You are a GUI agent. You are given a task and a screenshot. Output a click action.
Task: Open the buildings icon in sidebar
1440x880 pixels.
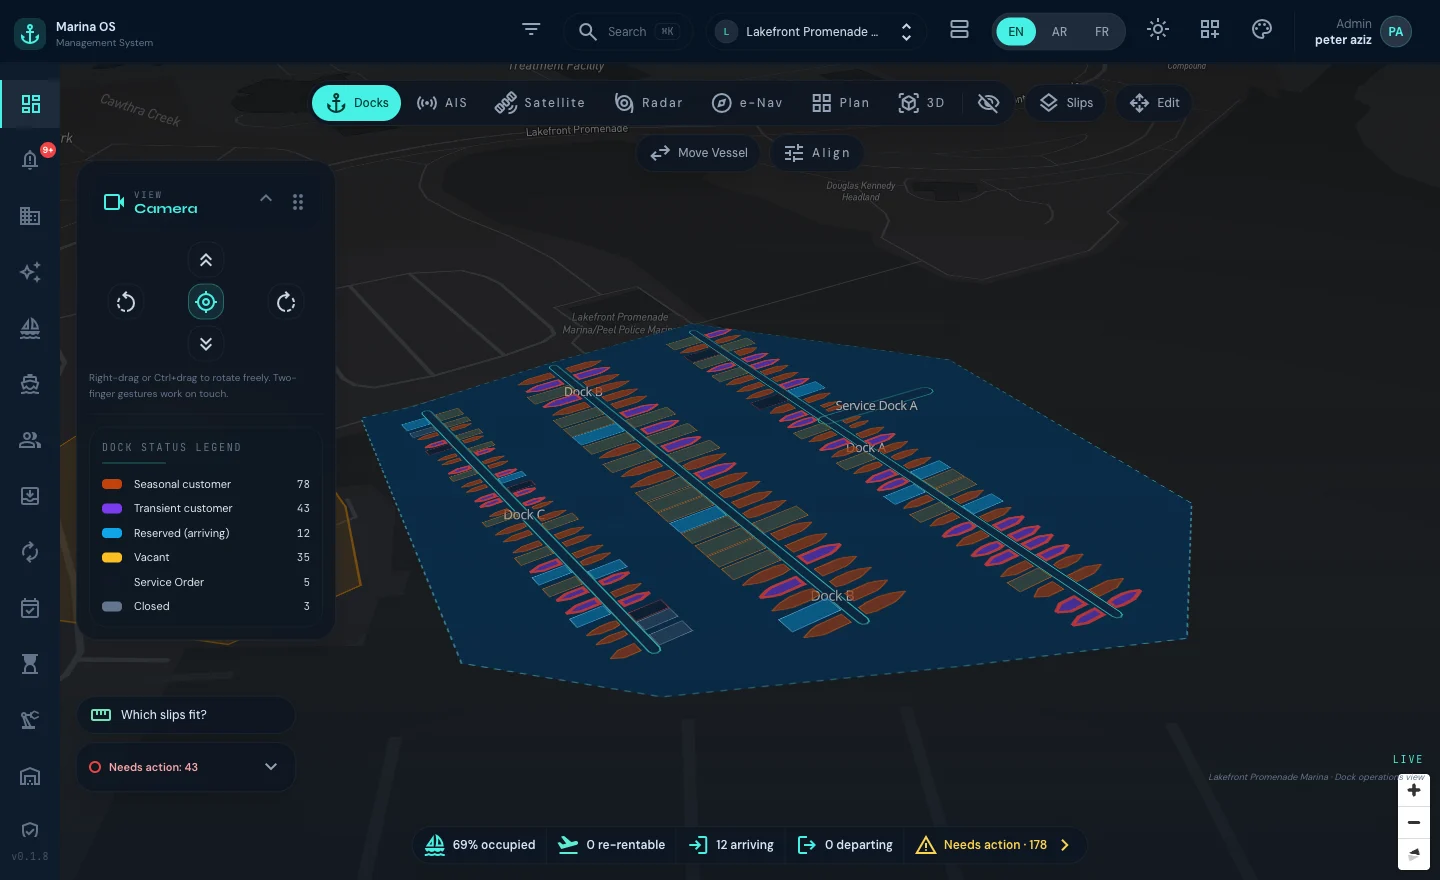[30, 216]
